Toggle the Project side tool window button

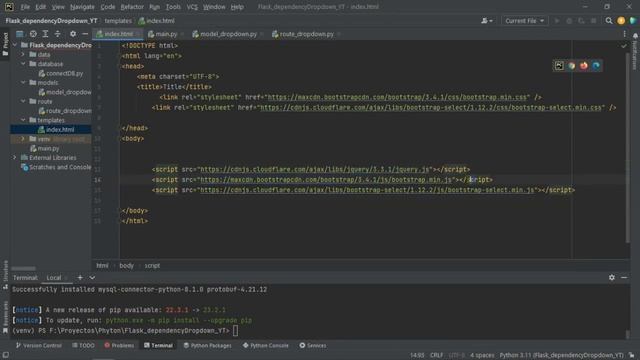pyautogui.click(x=5, y=45)
